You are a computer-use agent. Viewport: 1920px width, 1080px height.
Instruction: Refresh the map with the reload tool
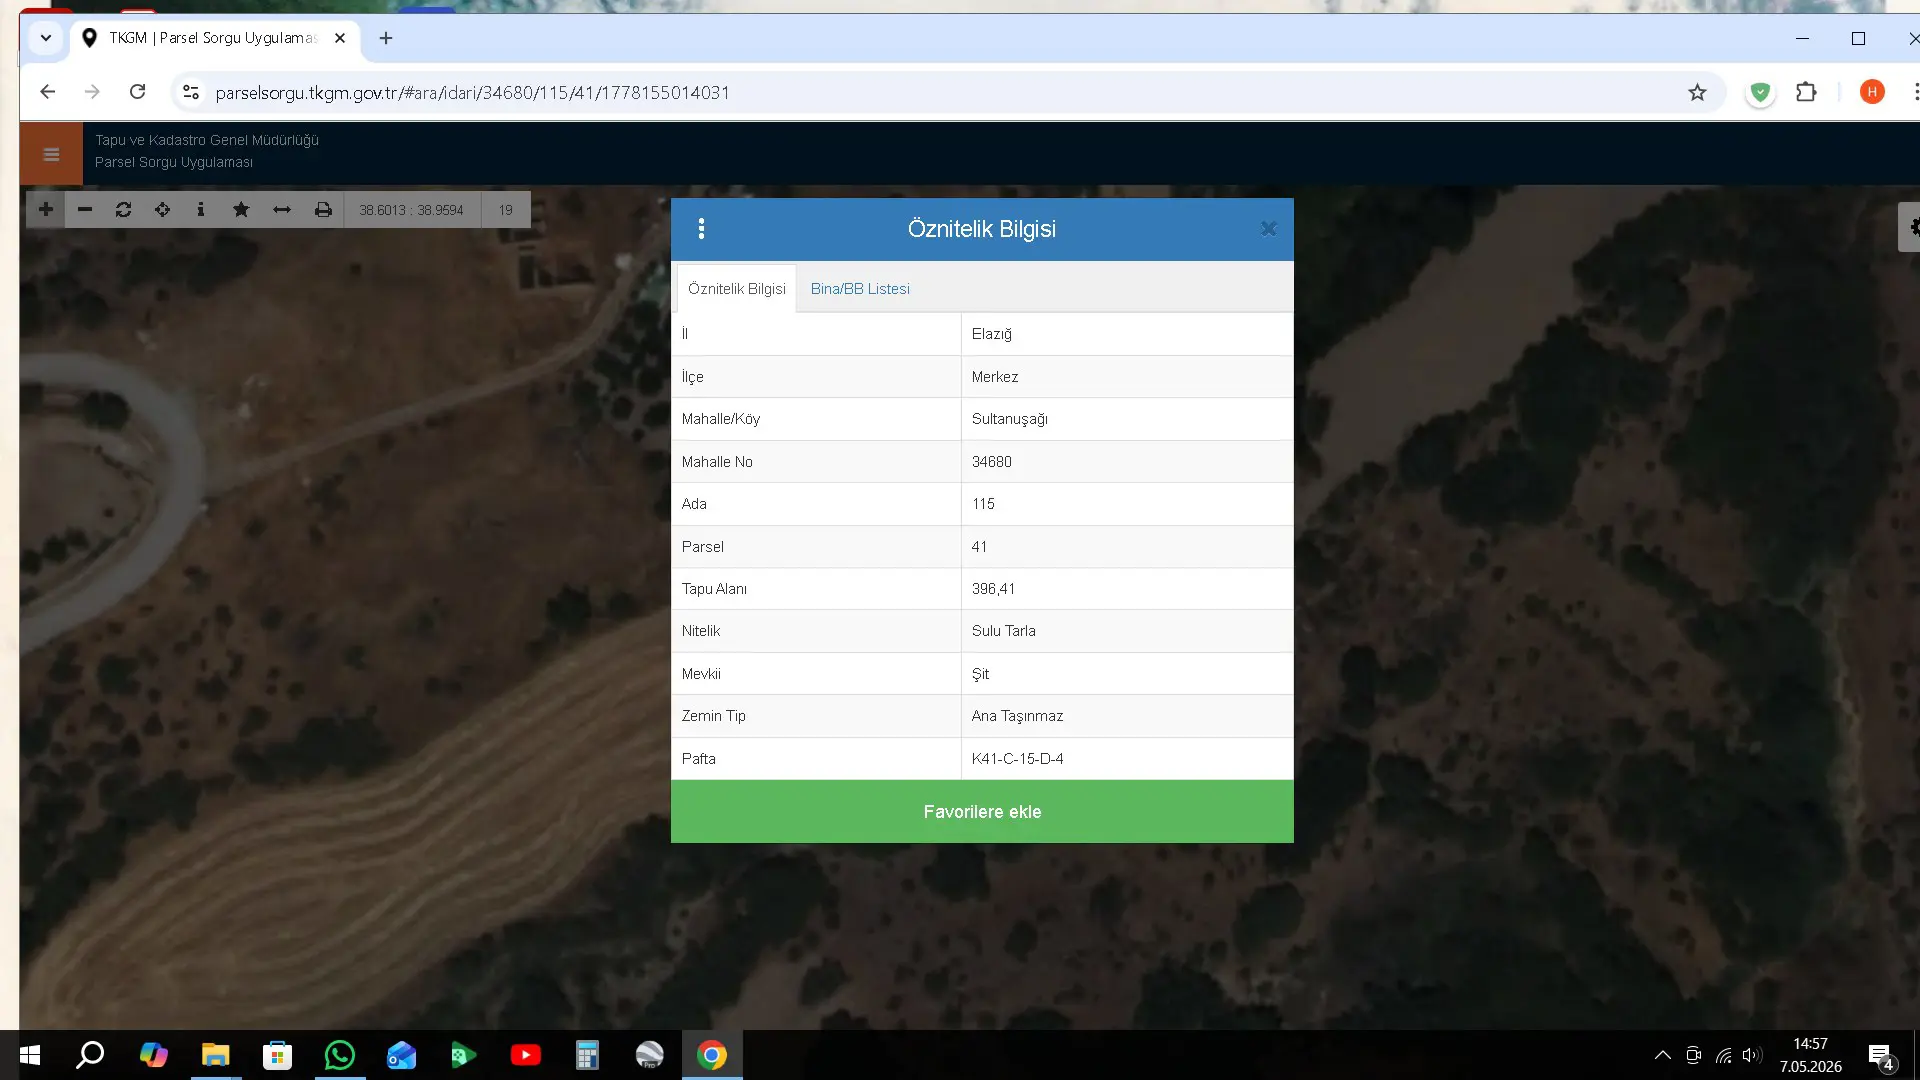124,209
